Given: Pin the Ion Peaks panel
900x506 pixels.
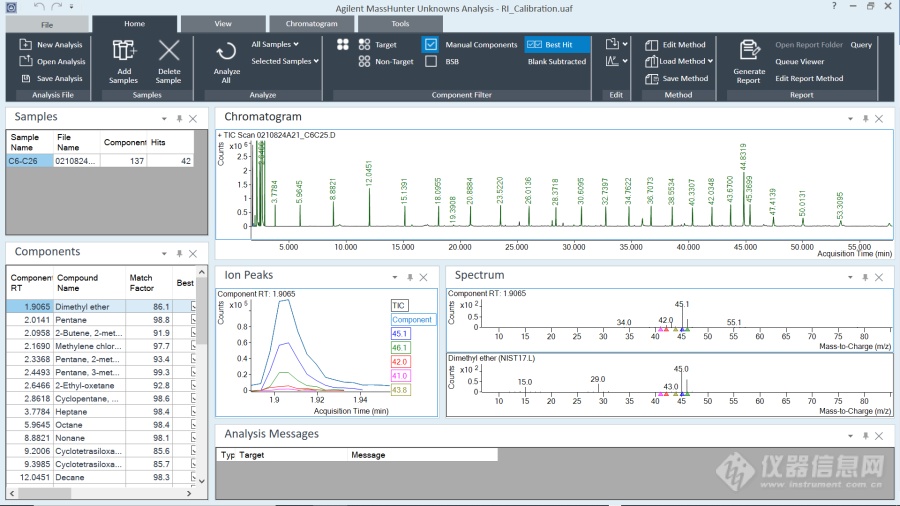Looking at the screenshot, I should click(410, 277).
